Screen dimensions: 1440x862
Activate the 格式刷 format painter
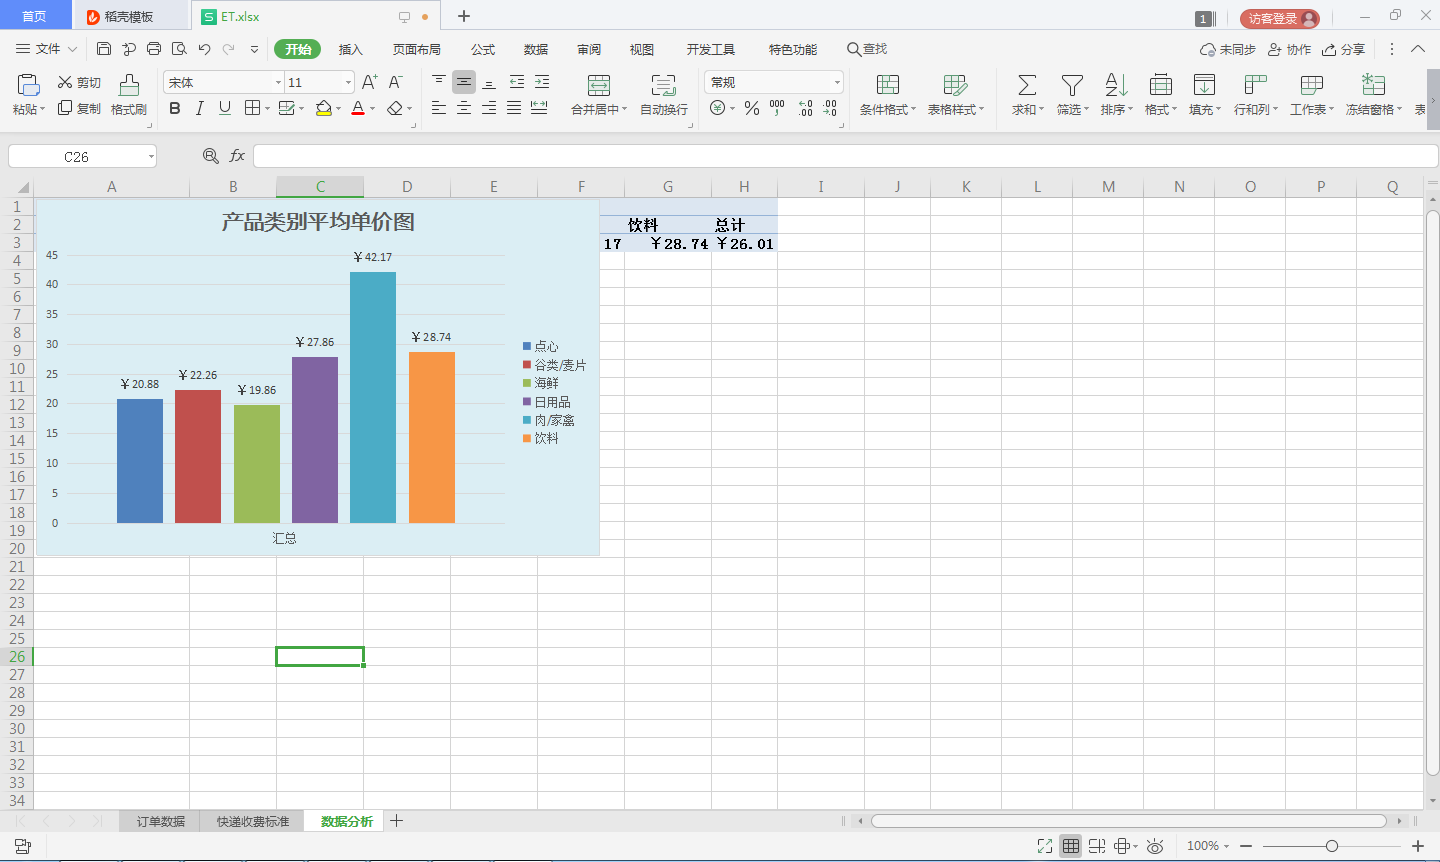pyautogui.click(x=129, y=95)
